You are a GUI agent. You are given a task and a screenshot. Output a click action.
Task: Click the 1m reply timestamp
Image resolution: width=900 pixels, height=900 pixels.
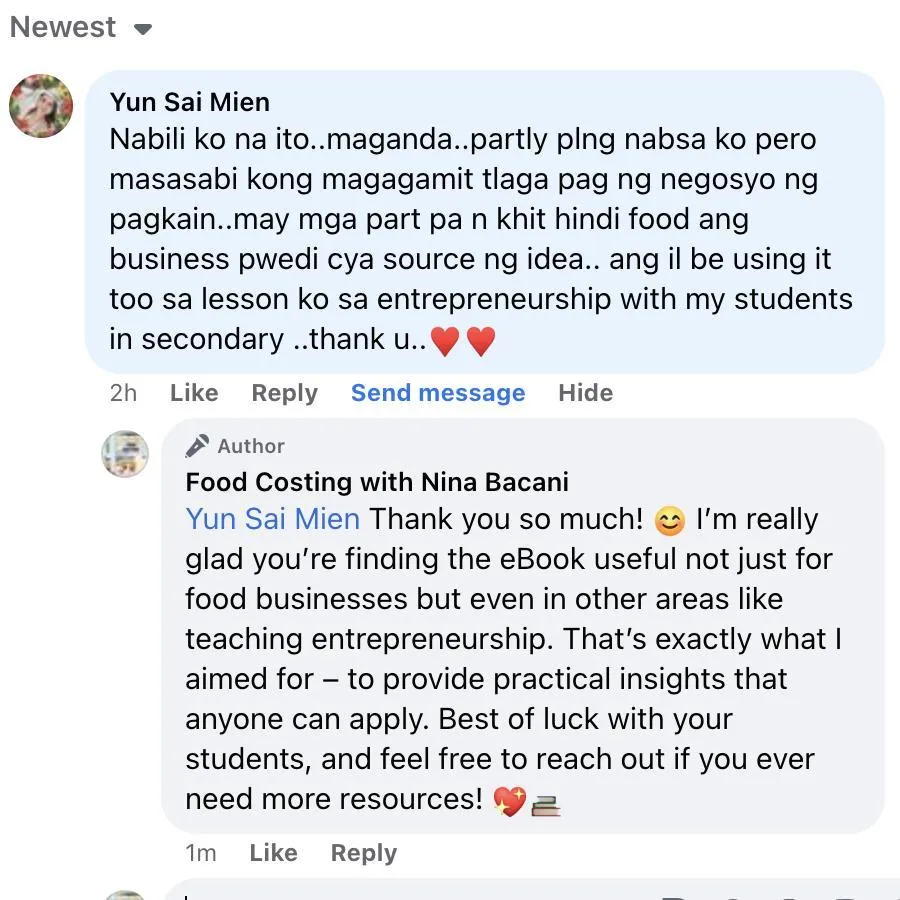point(200,853)
